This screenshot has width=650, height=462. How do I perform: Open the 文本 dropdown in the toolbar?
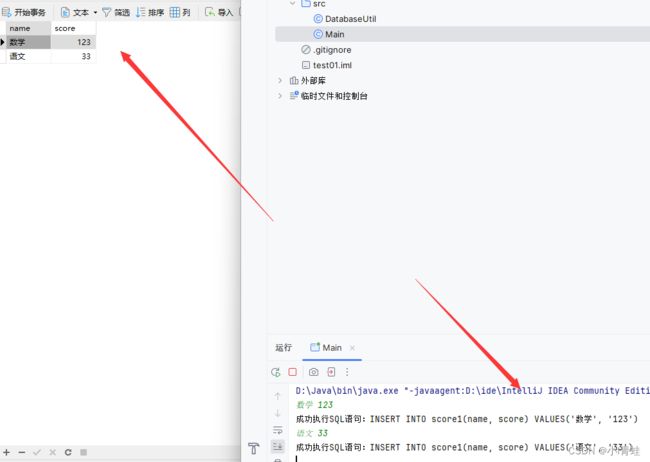click(79, 12)
